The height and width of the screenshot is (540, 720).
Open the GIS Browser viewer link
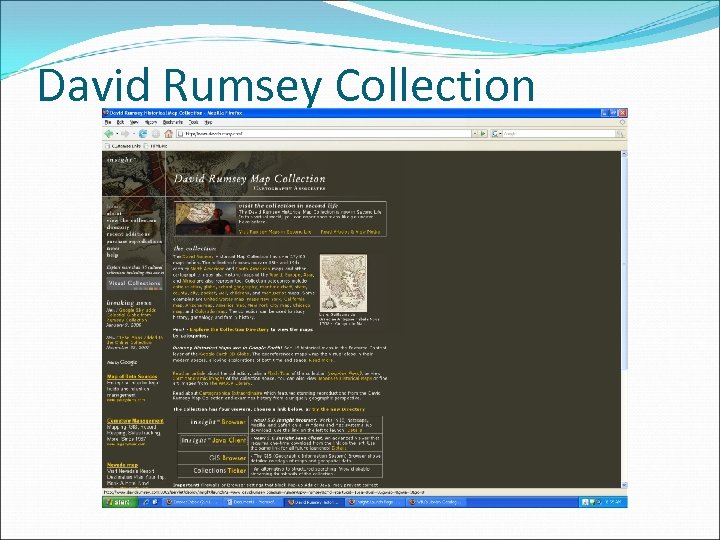[x=227, y=458]
